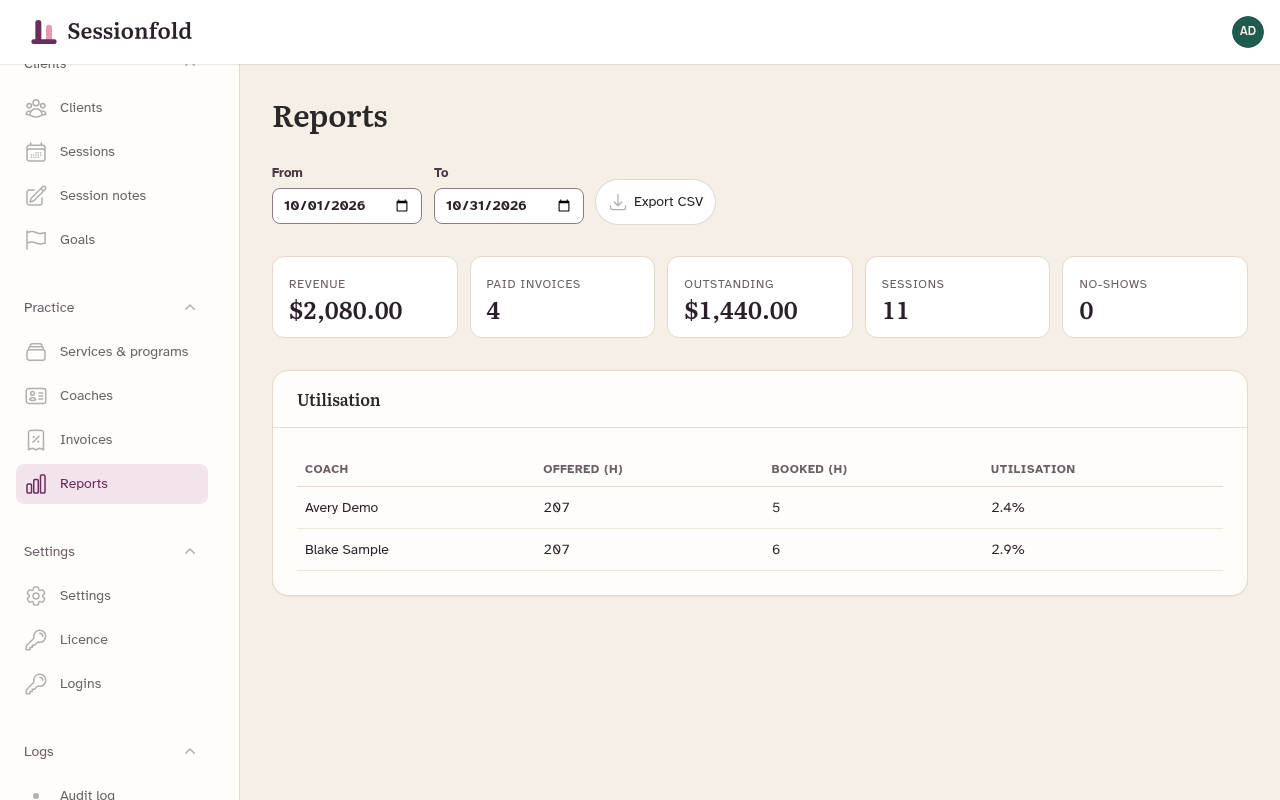Go to Logins
Screen dimensions: 1280x800
coord(112,684)
